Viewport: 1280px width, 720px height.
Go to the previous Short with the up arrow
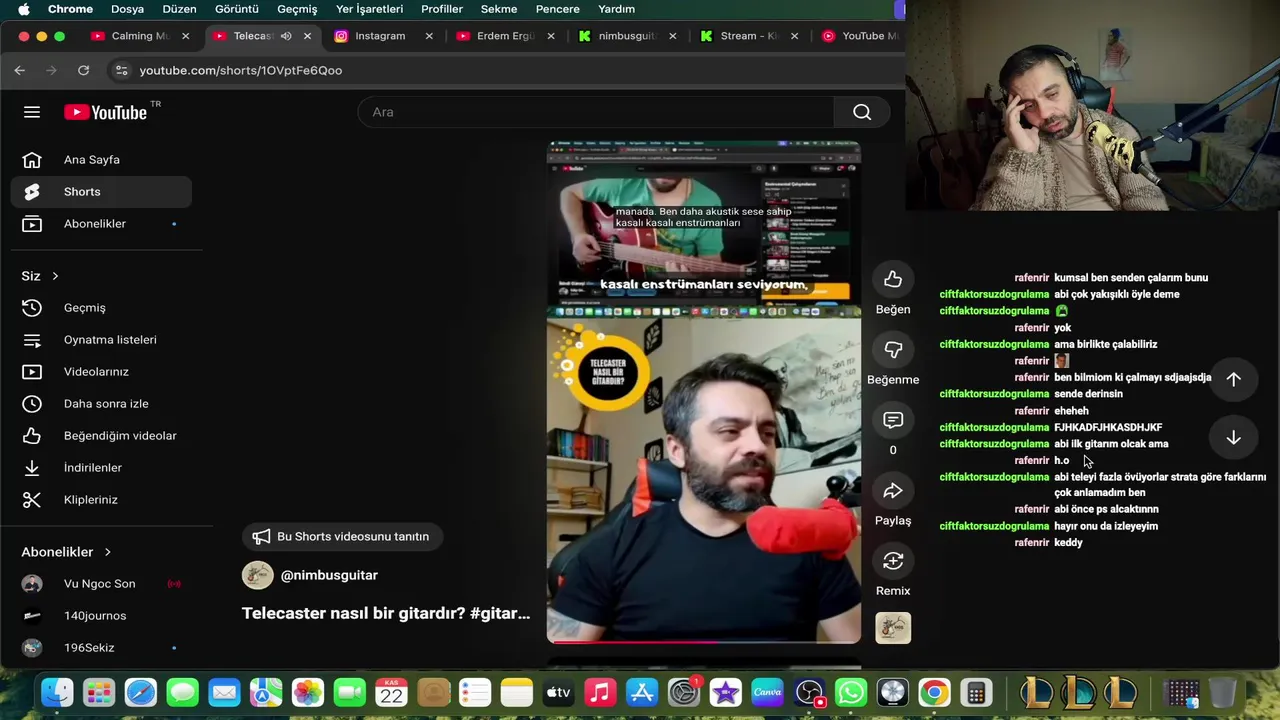[x=1234, y=379]
